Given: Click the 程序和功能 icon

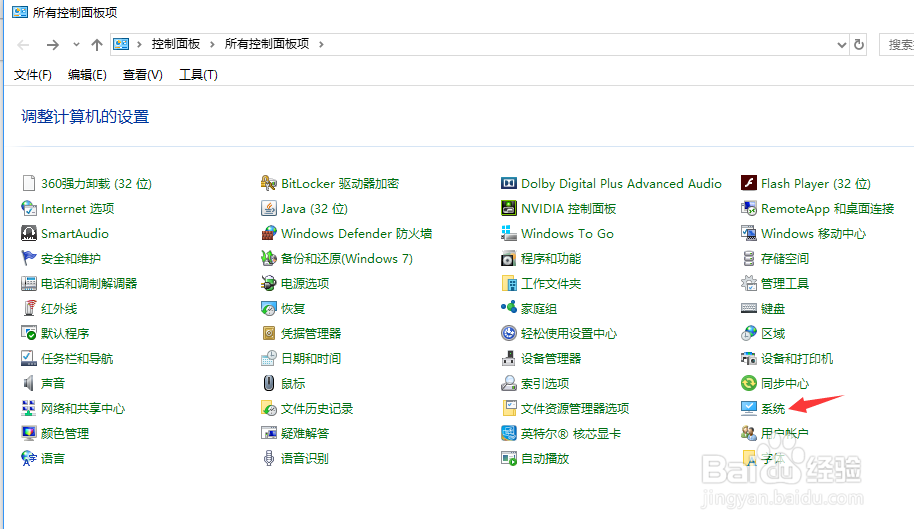Looking at the screenshot, I should pyautogui.click(x=509, y=258).
